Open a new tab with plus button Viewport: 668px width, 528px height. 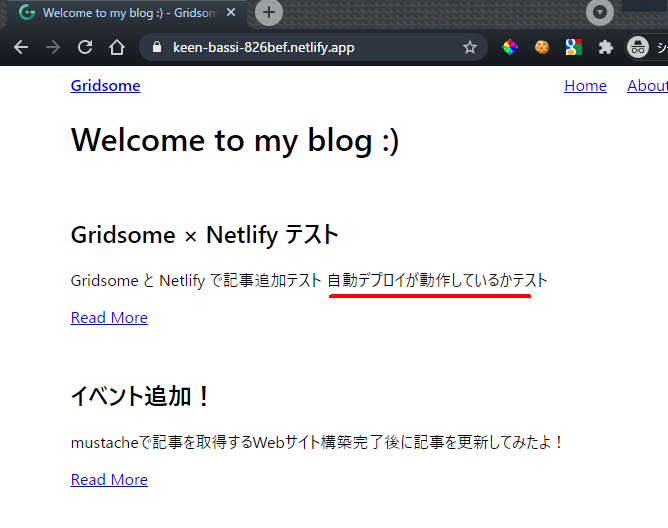click(x=269, y=12)
